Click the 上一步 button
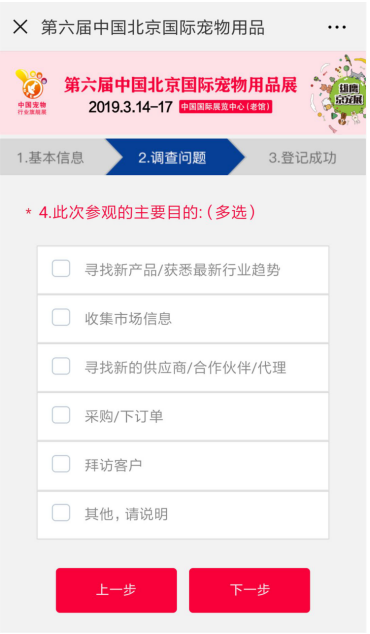The width and height of the screenshot is (370, 634). tap(116, 590)
